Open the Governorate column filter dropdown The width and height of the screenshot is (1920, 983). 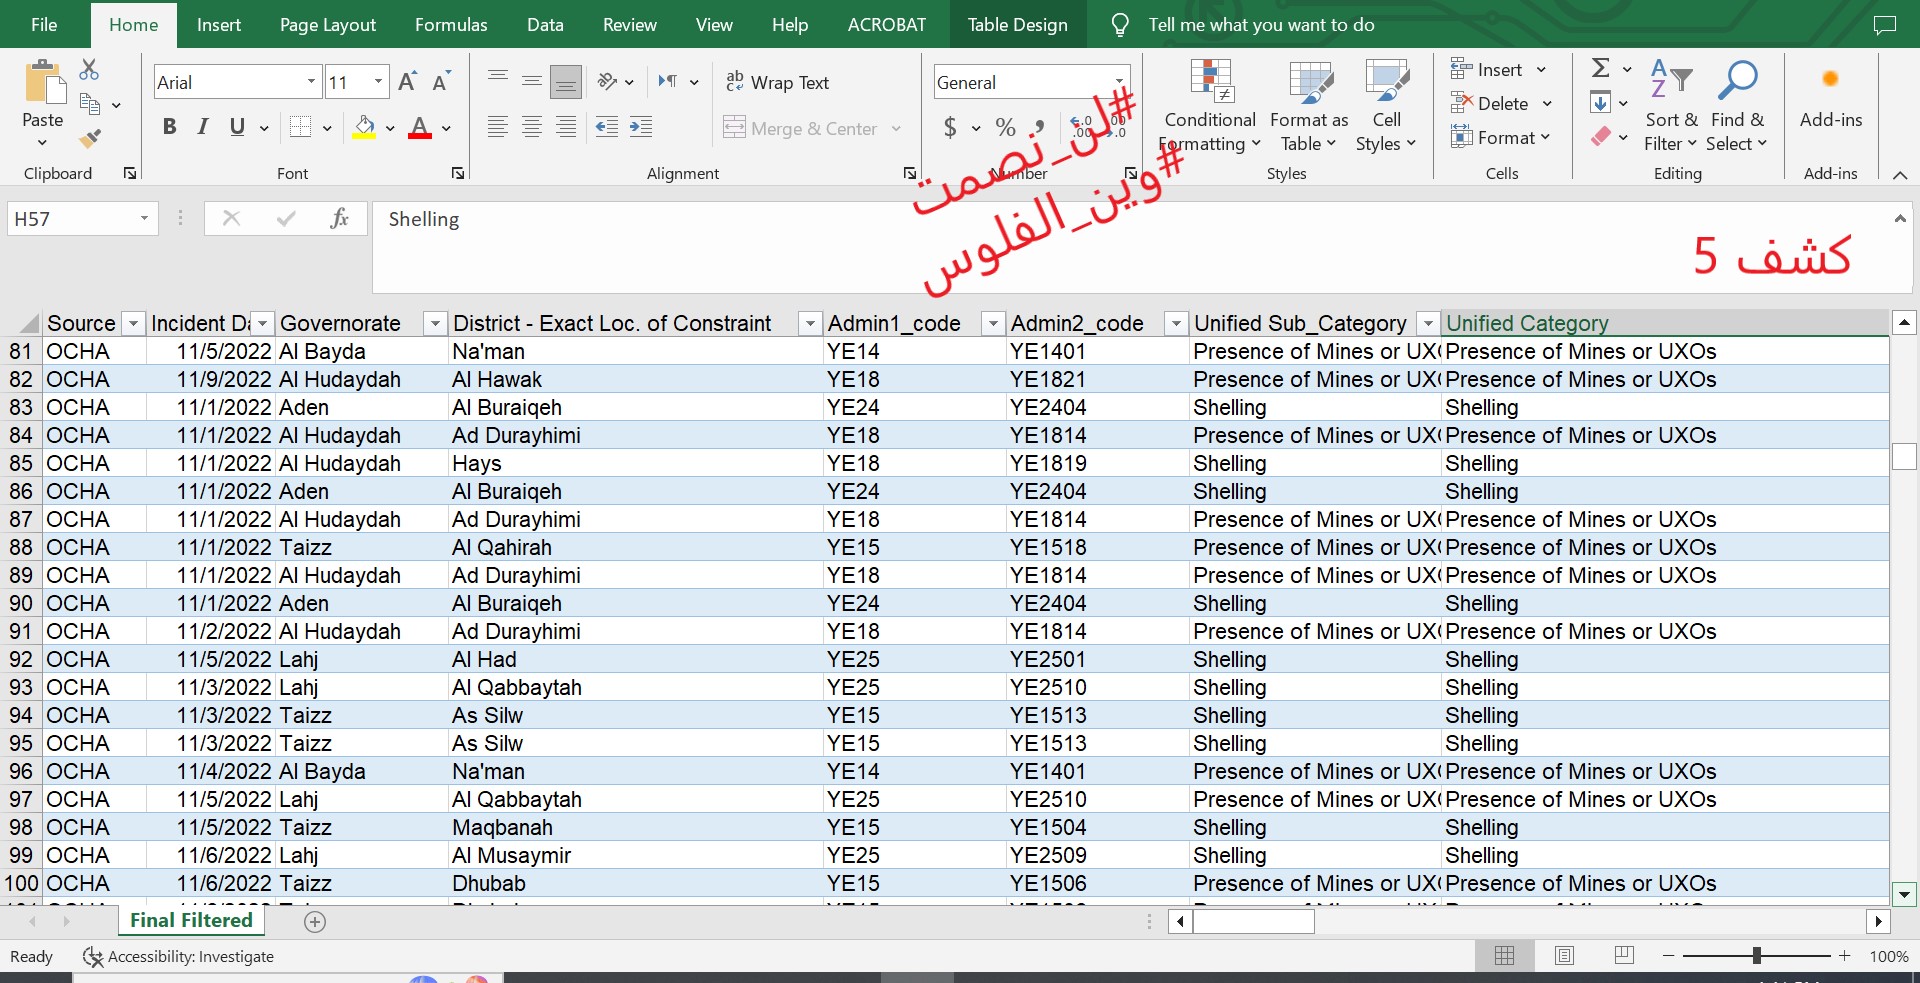pyautogui.click(x=434, y=323)
